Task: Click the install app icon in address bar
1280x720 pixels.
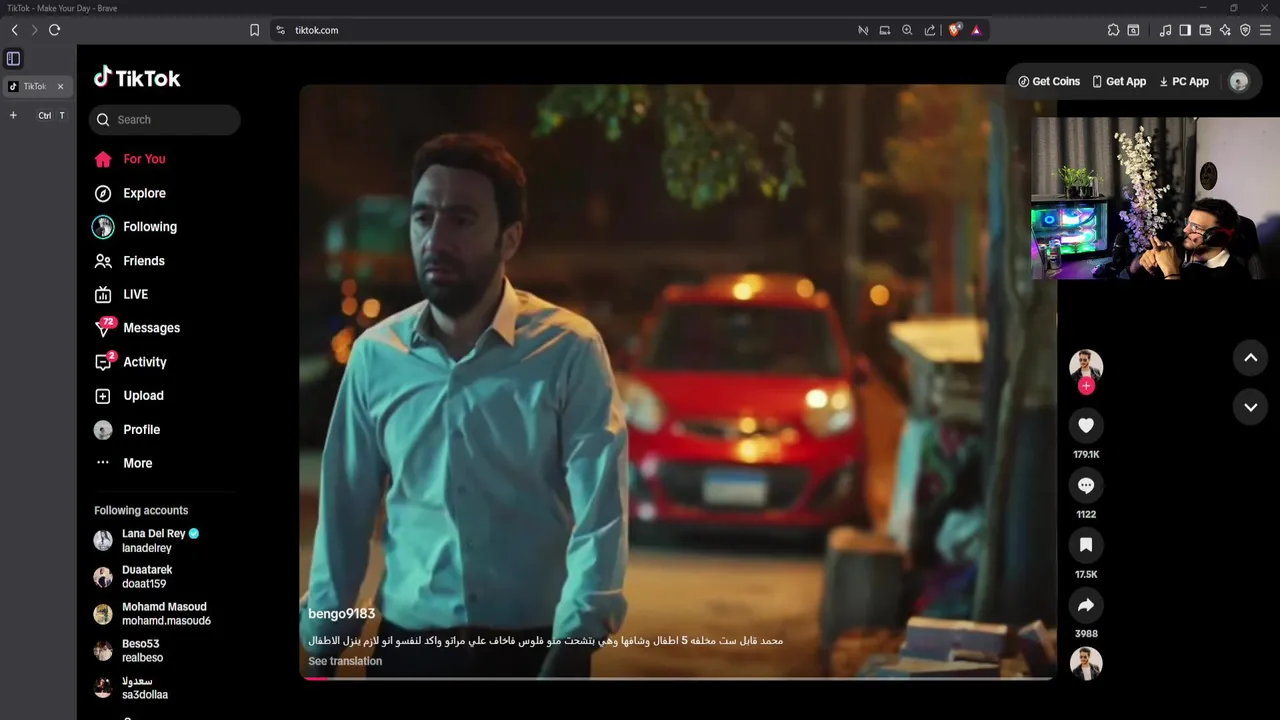Action: click(x=885, y=30)
